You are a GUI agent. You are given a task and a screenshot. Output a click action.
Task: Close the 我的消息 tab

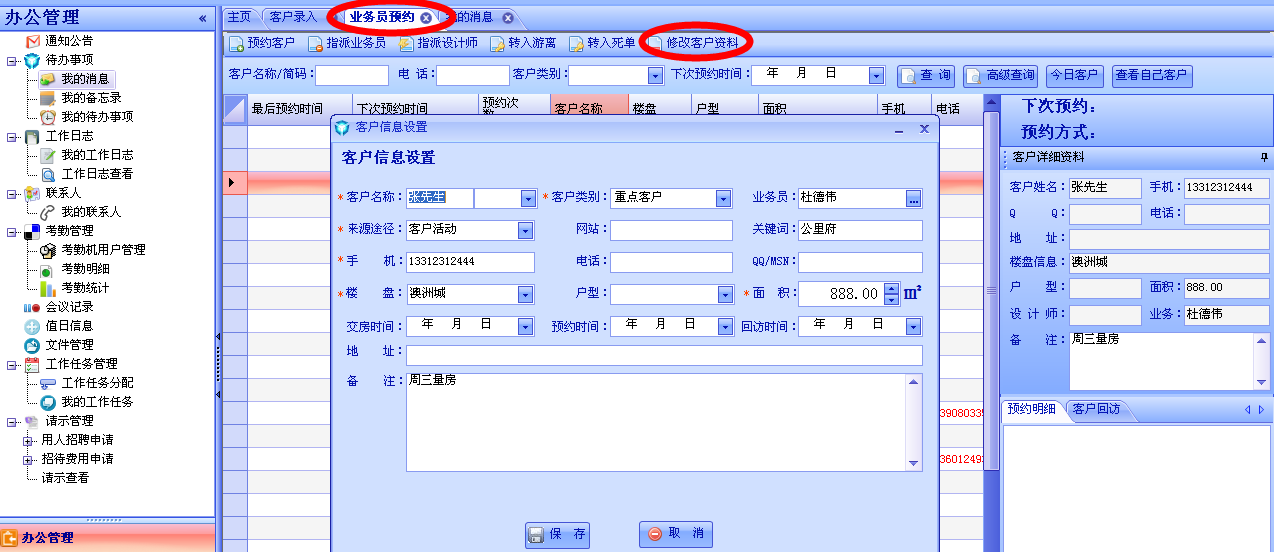tap(508, 18)
